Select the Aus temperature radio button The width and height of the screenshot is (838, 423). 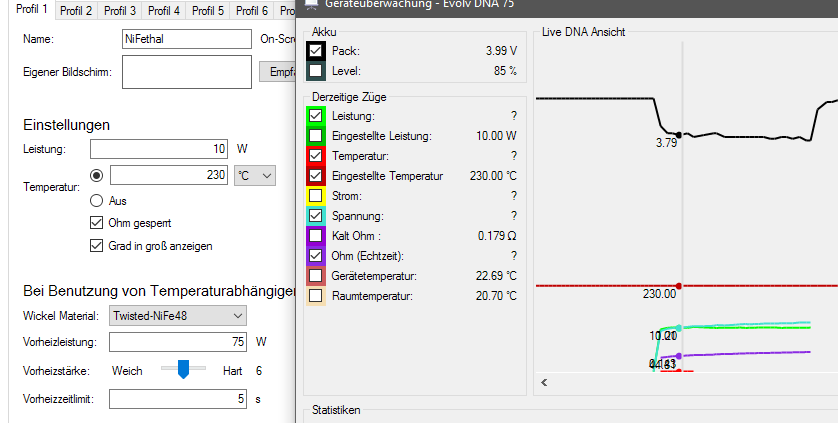click(x=97, y=200)
